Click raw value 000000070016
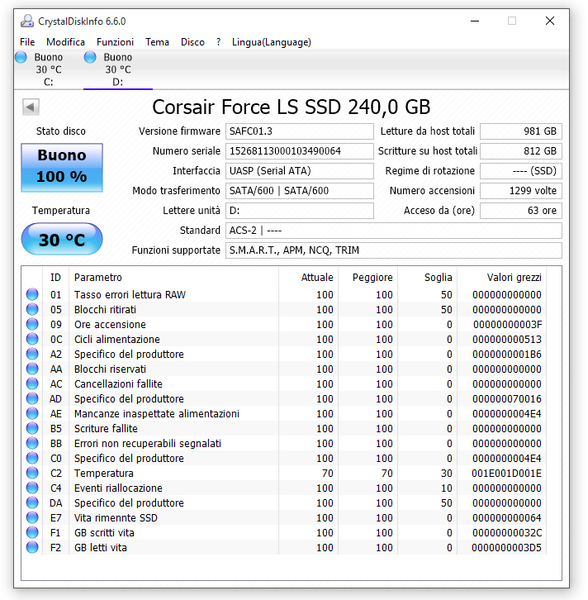588x600 pixels. click(x=507, y=399)
